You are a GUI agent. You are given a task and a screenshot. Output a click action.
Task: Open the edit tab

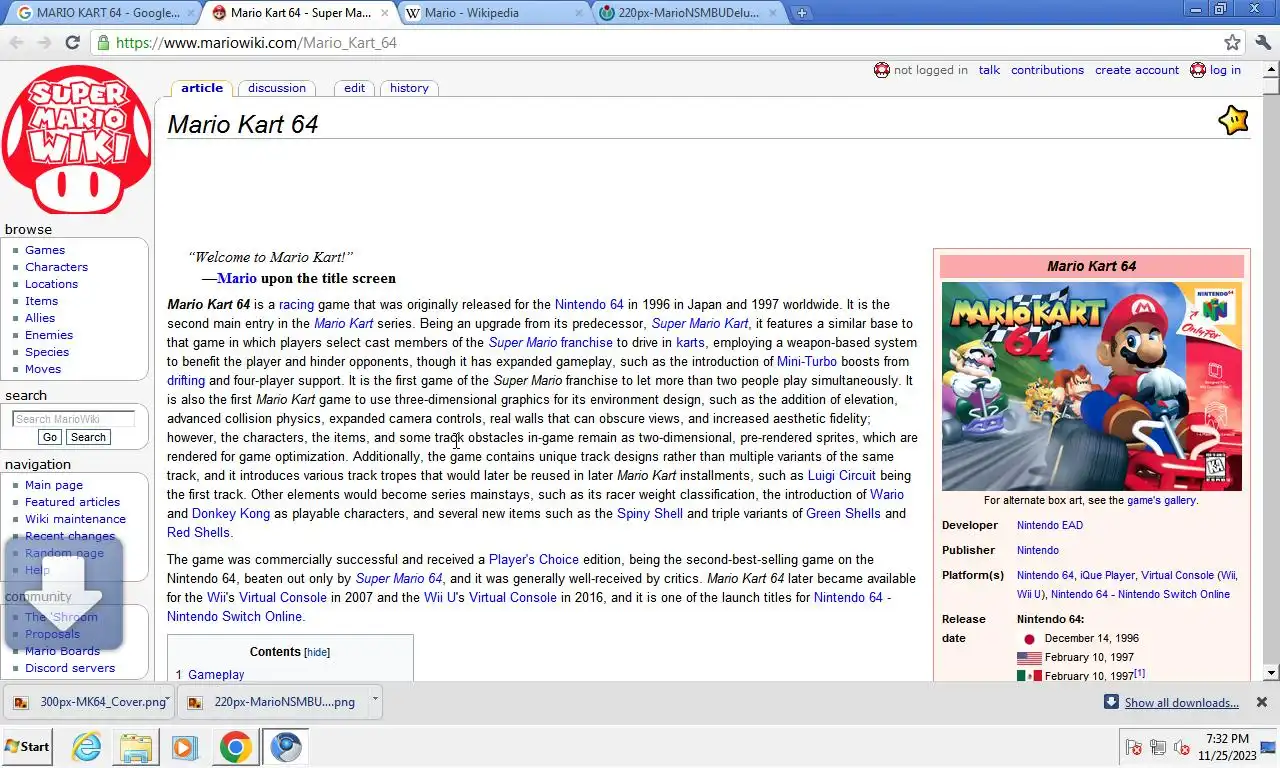pyautogui.click(x=354, y=88)
